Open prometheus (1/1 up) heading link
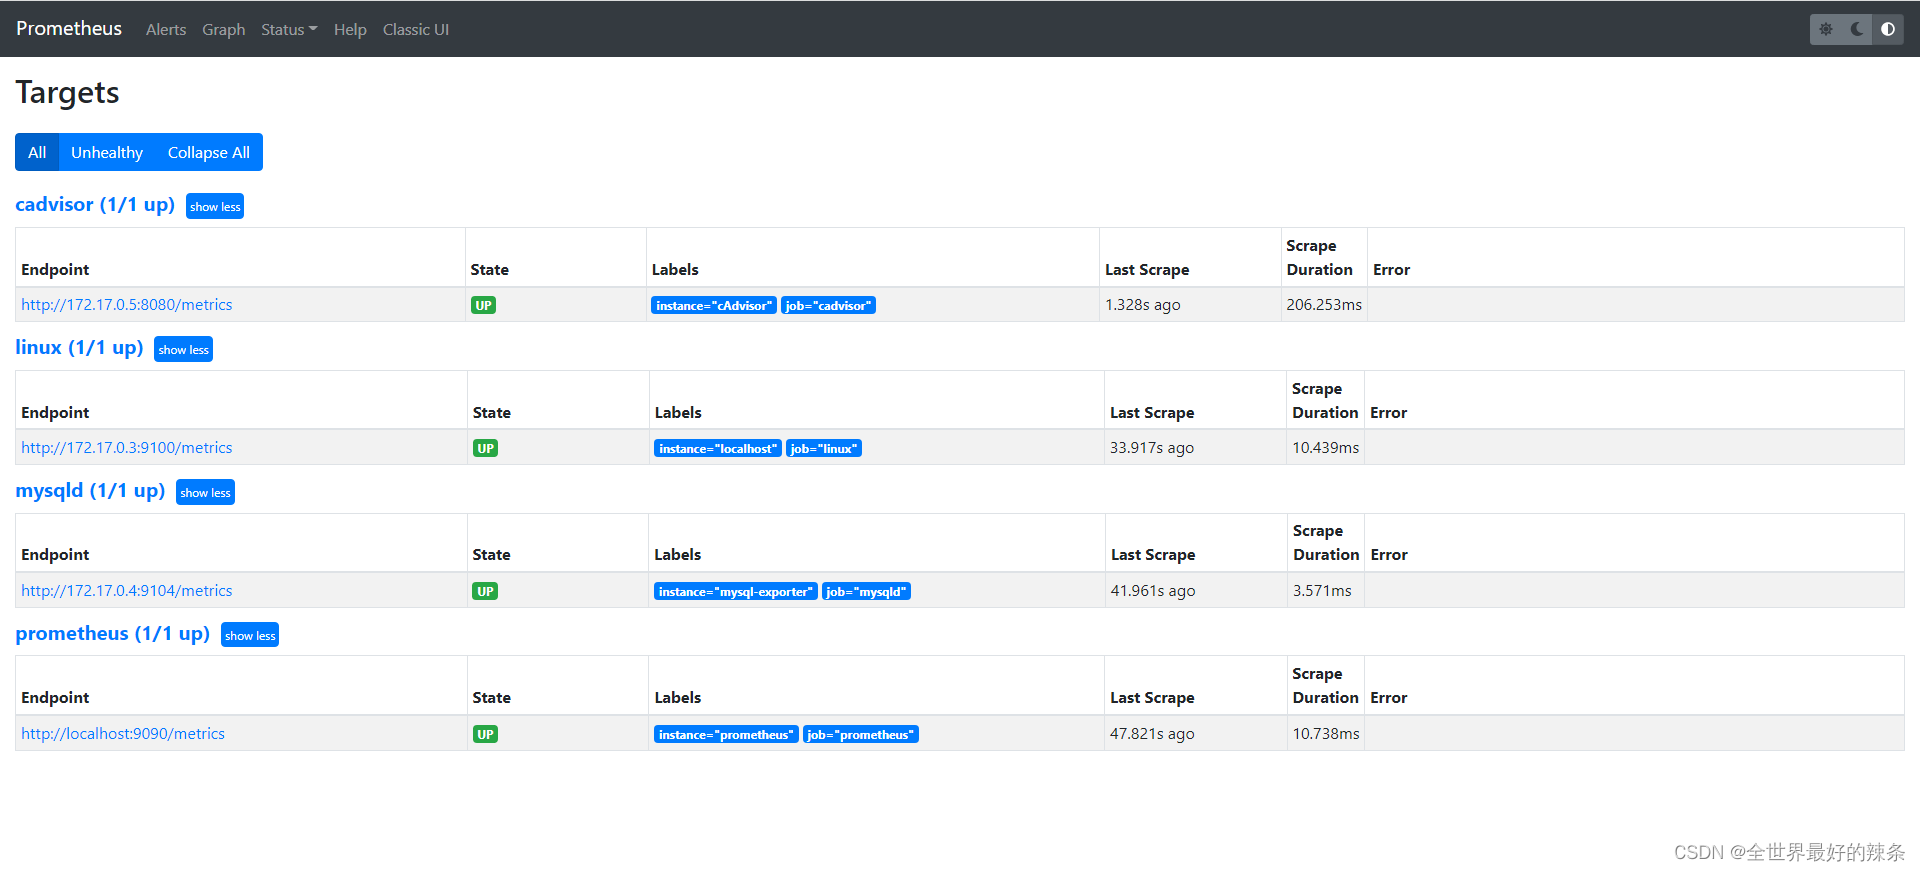This screenshot has height=871, width=1920. pos(112,633)
